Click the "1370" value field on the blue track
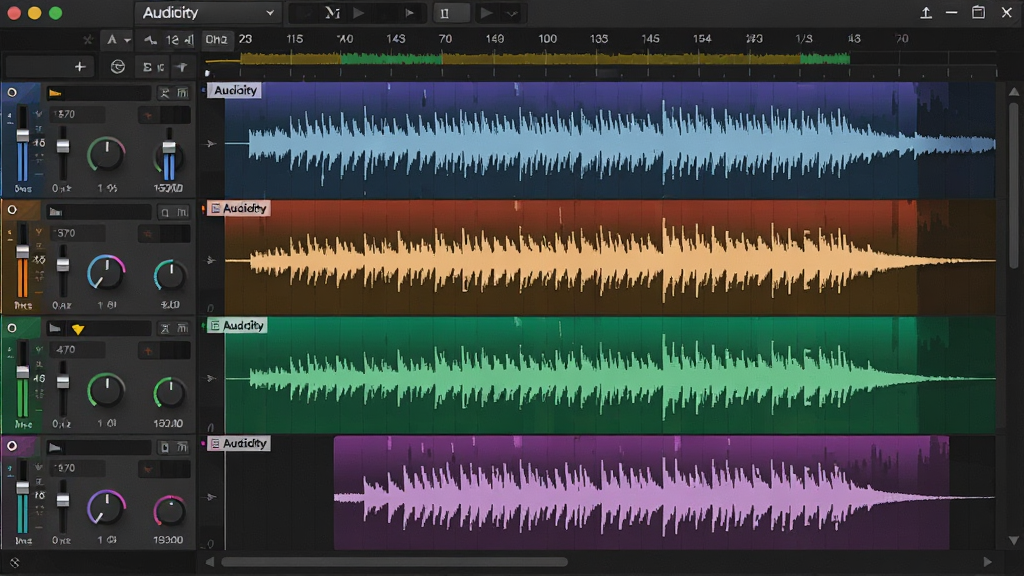The height and width of the screenshot is (576, 1024). coord(77,114)
